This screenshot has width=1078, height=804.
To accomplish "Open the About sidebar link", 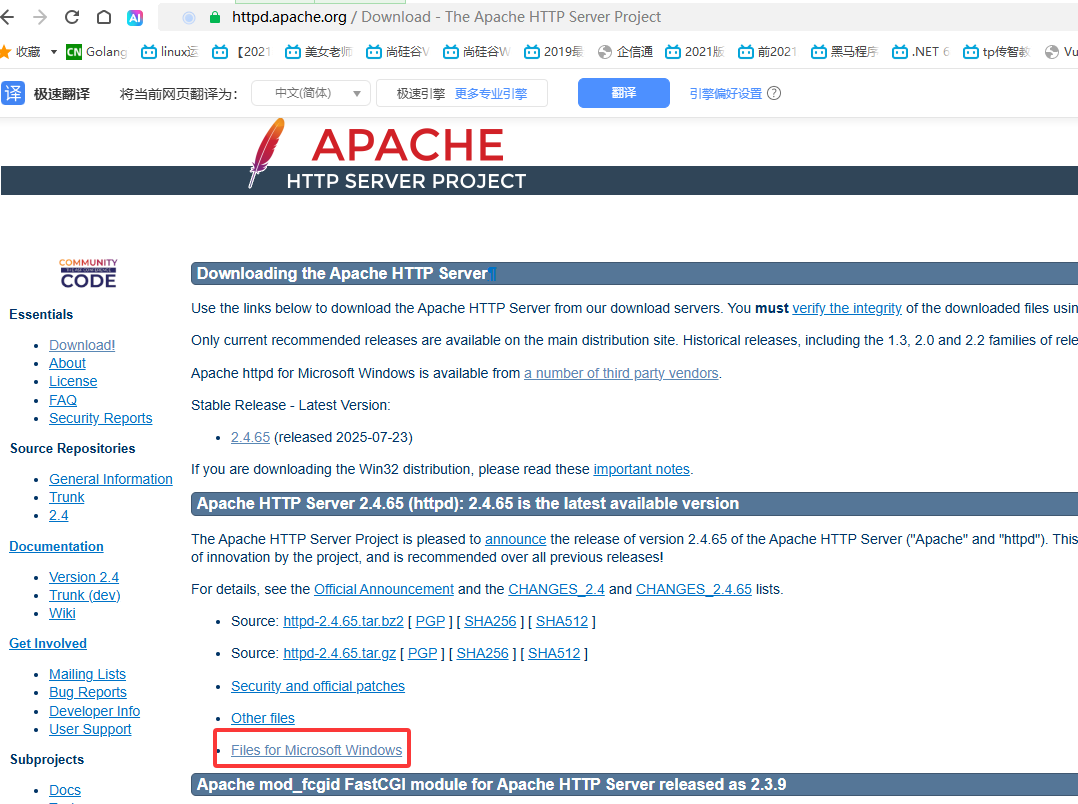I will point(67,363).
